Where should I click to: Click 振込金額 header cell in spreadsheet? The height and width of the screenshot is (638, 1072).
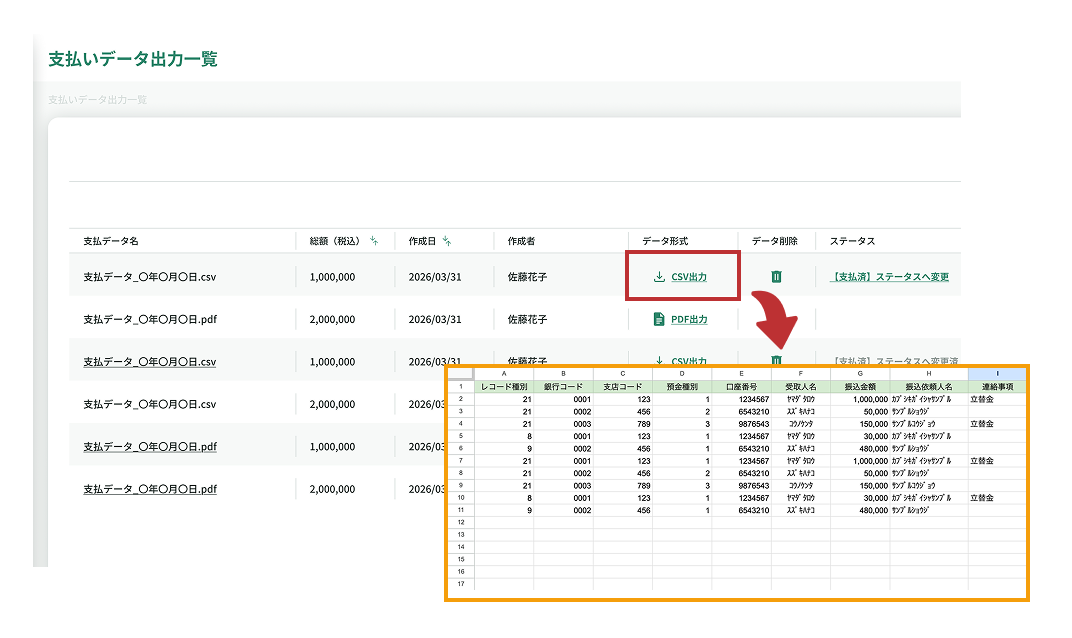pyautogui.click(x=860, y=386)
